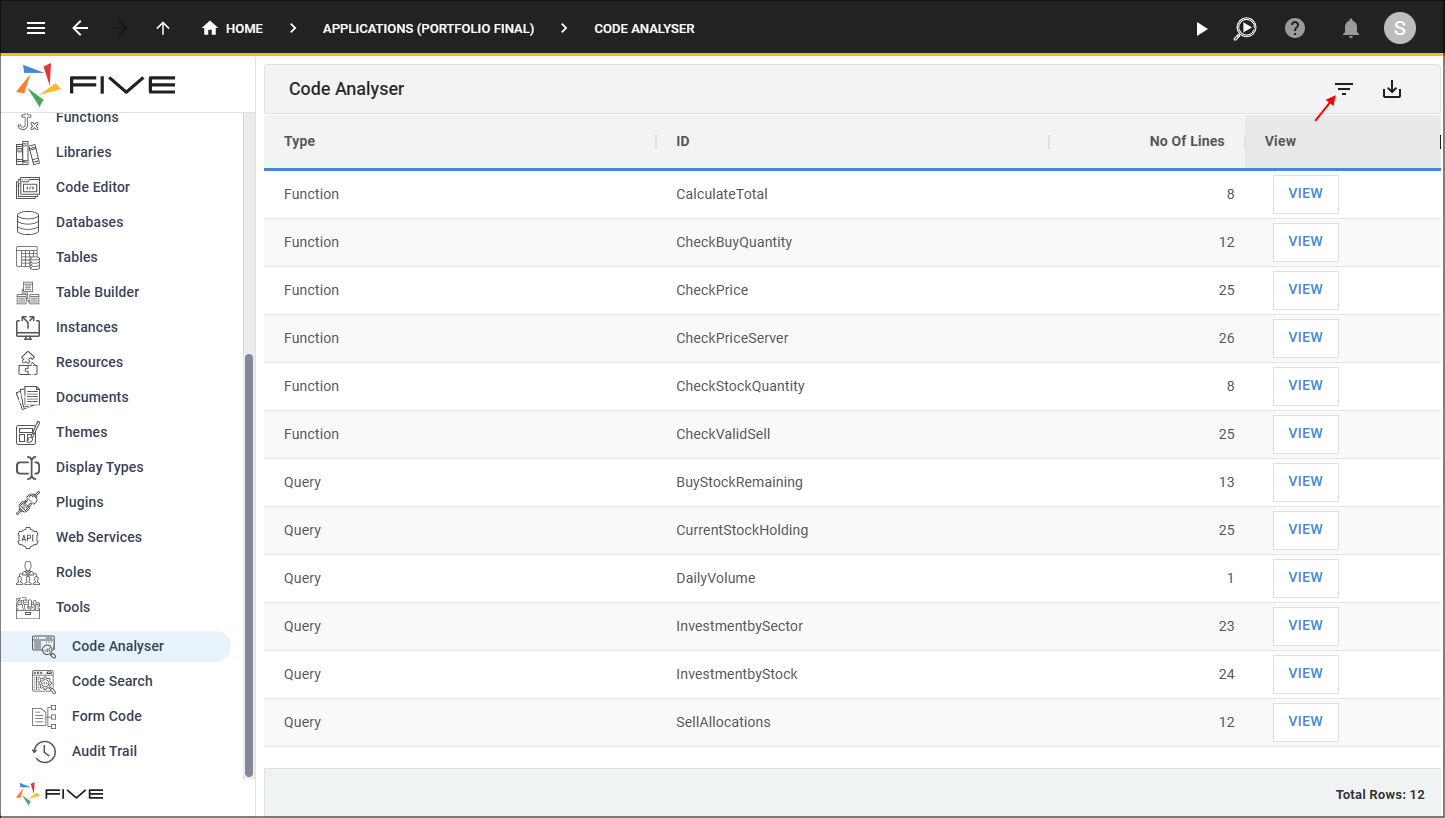Click the Home icon in breadcrumb
The image size is (1445, 818).
(x=210, y=28)
